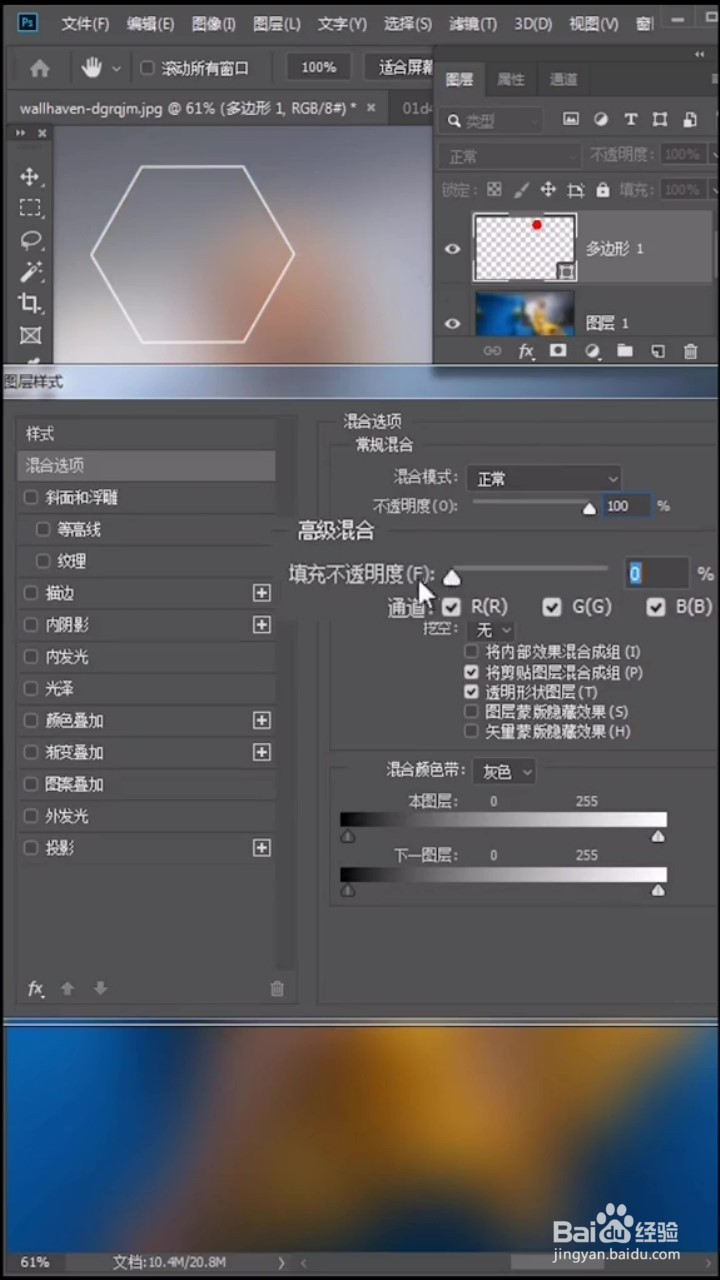
Task: Open 挖空 dropdown showing 无
Action: (x=492, y=630)
